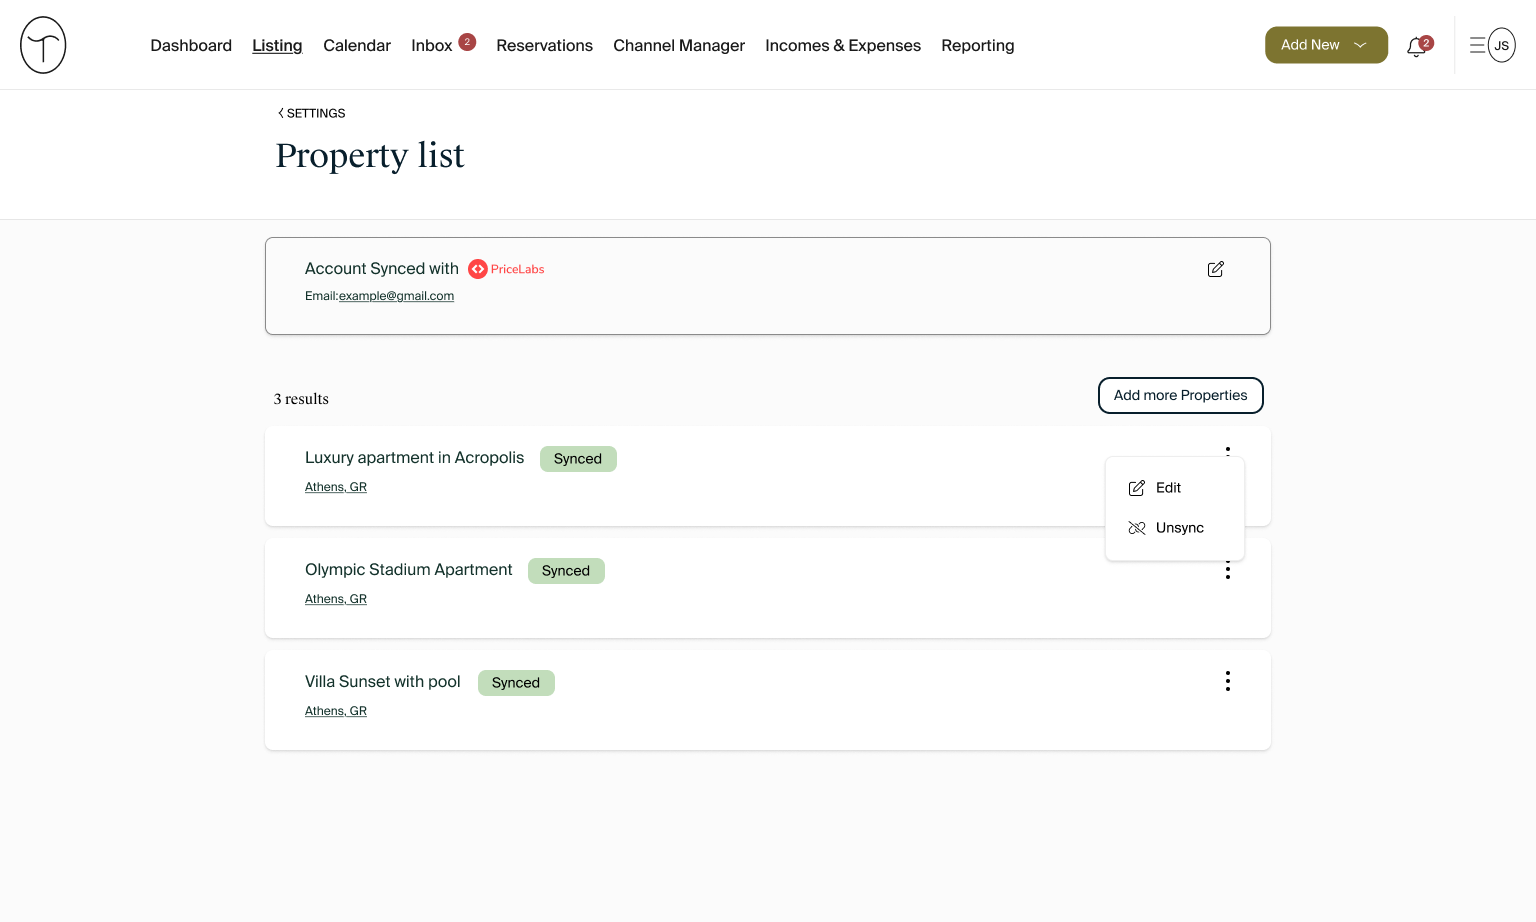Click the company logo icon
The height and width of the screenshot is (922, 1536).
point(43,45)
